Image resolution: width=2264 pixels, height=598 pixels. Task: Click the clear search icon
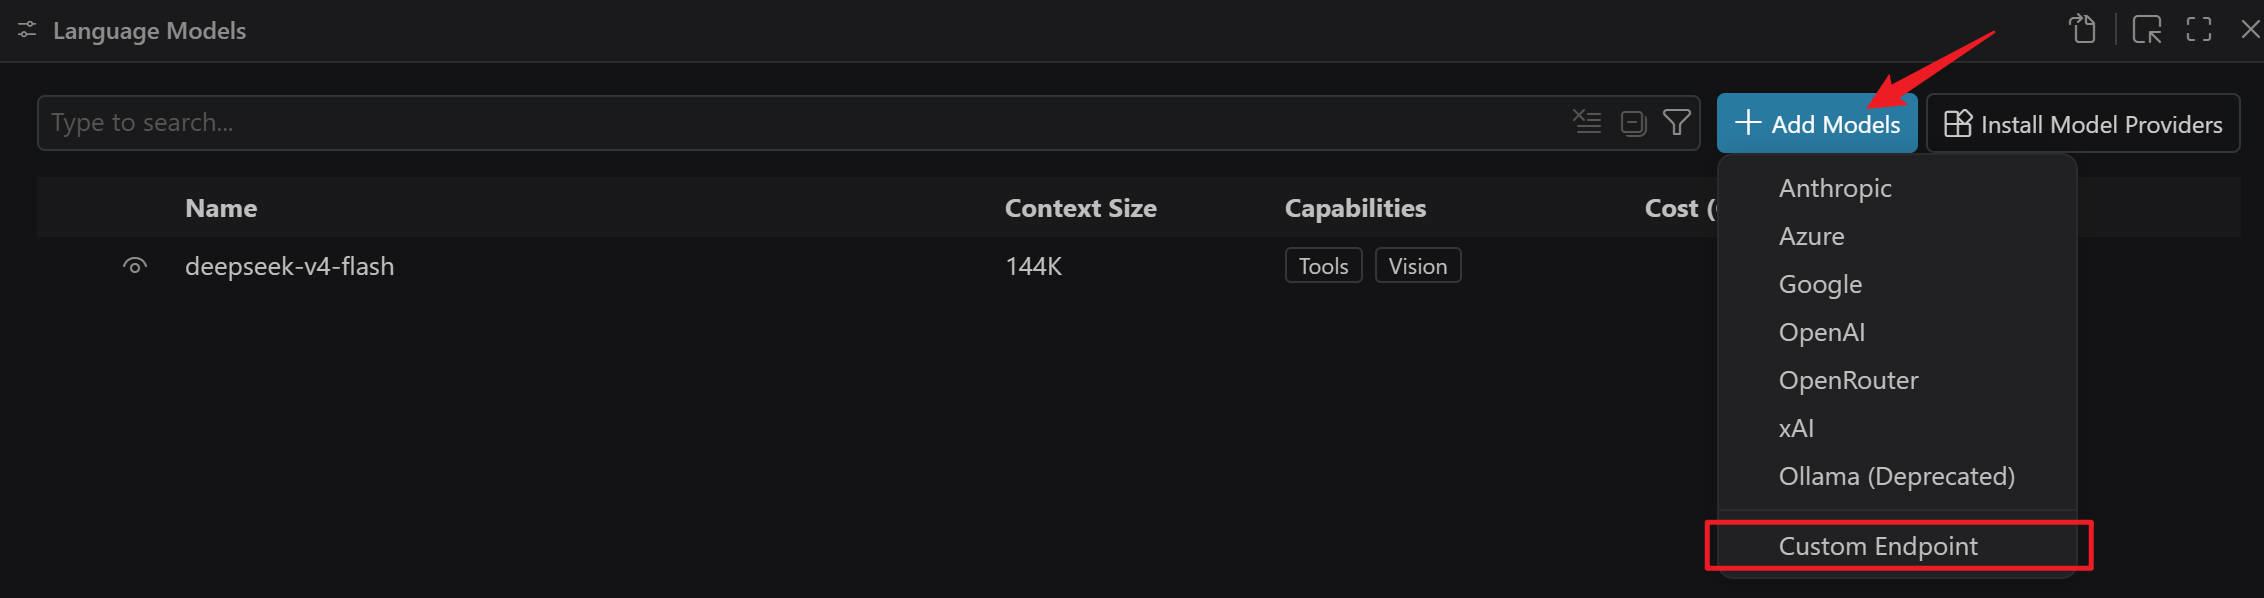coord(1587,122)
